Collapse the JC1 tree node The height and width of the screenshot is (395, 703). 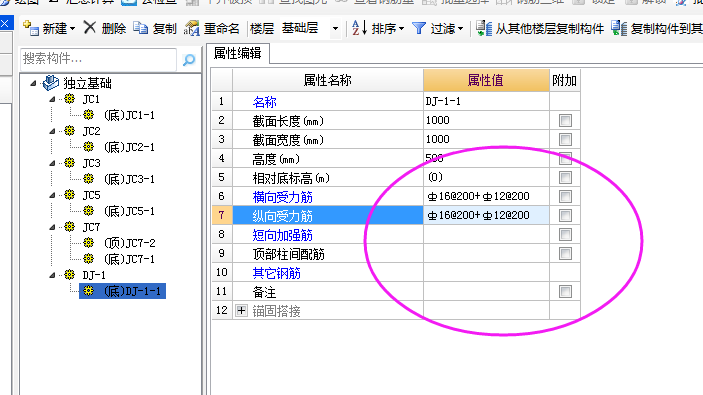click(52, 99)
